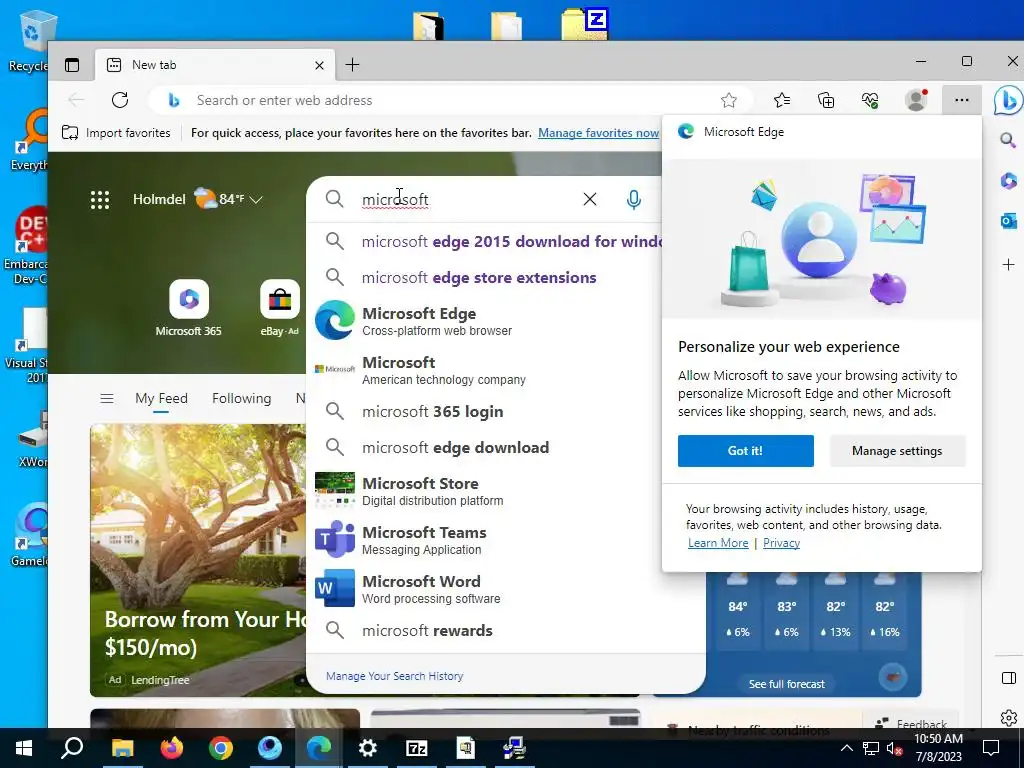Launch Firefox from the taskbar
The image size is (1024, 768).
[x=172, y=748]
